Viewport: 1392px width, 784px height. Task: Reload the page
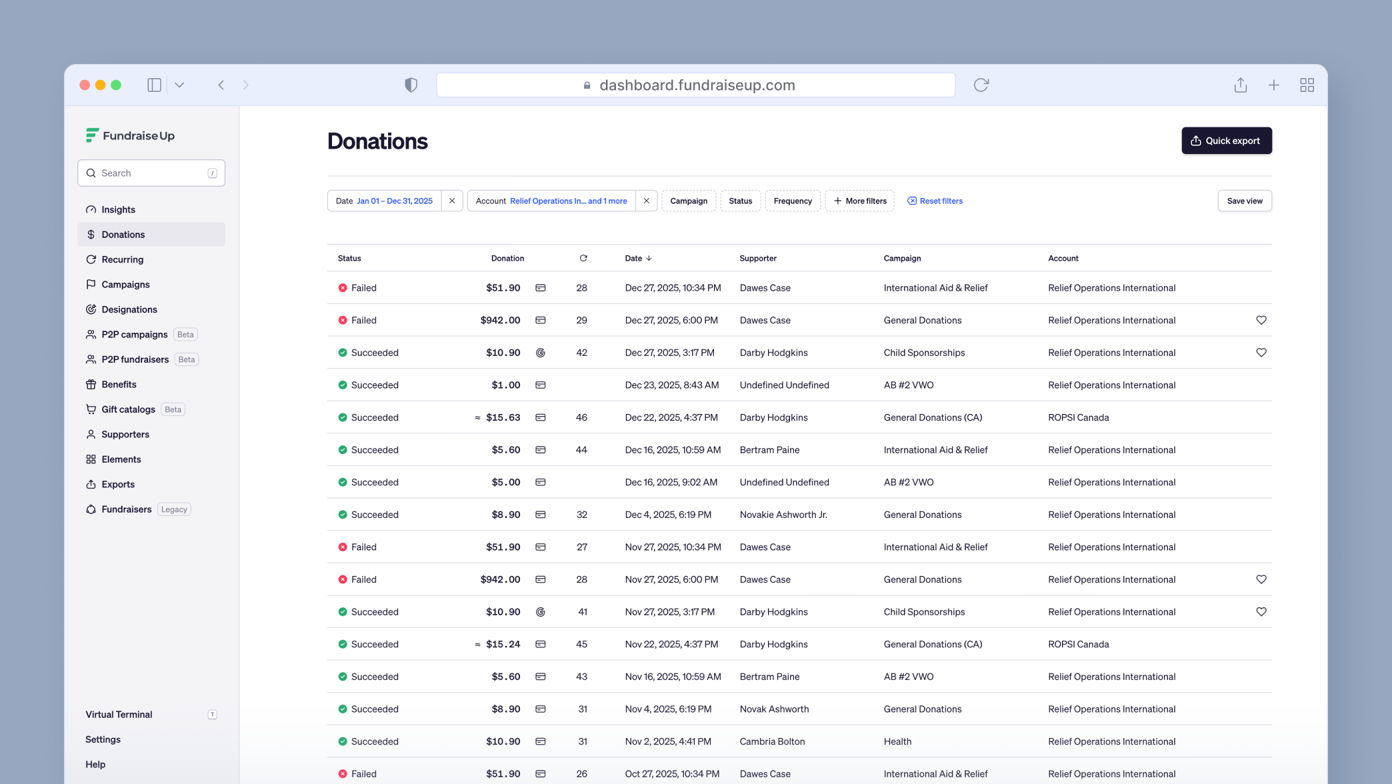coord(981,85)
